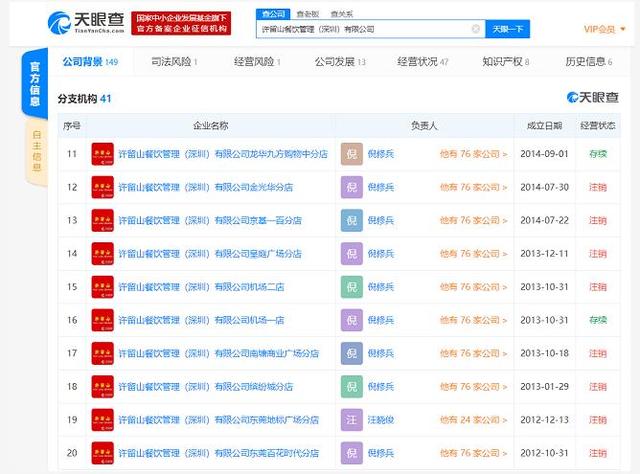Switch to the 查关系 search tab

[341, 14]
